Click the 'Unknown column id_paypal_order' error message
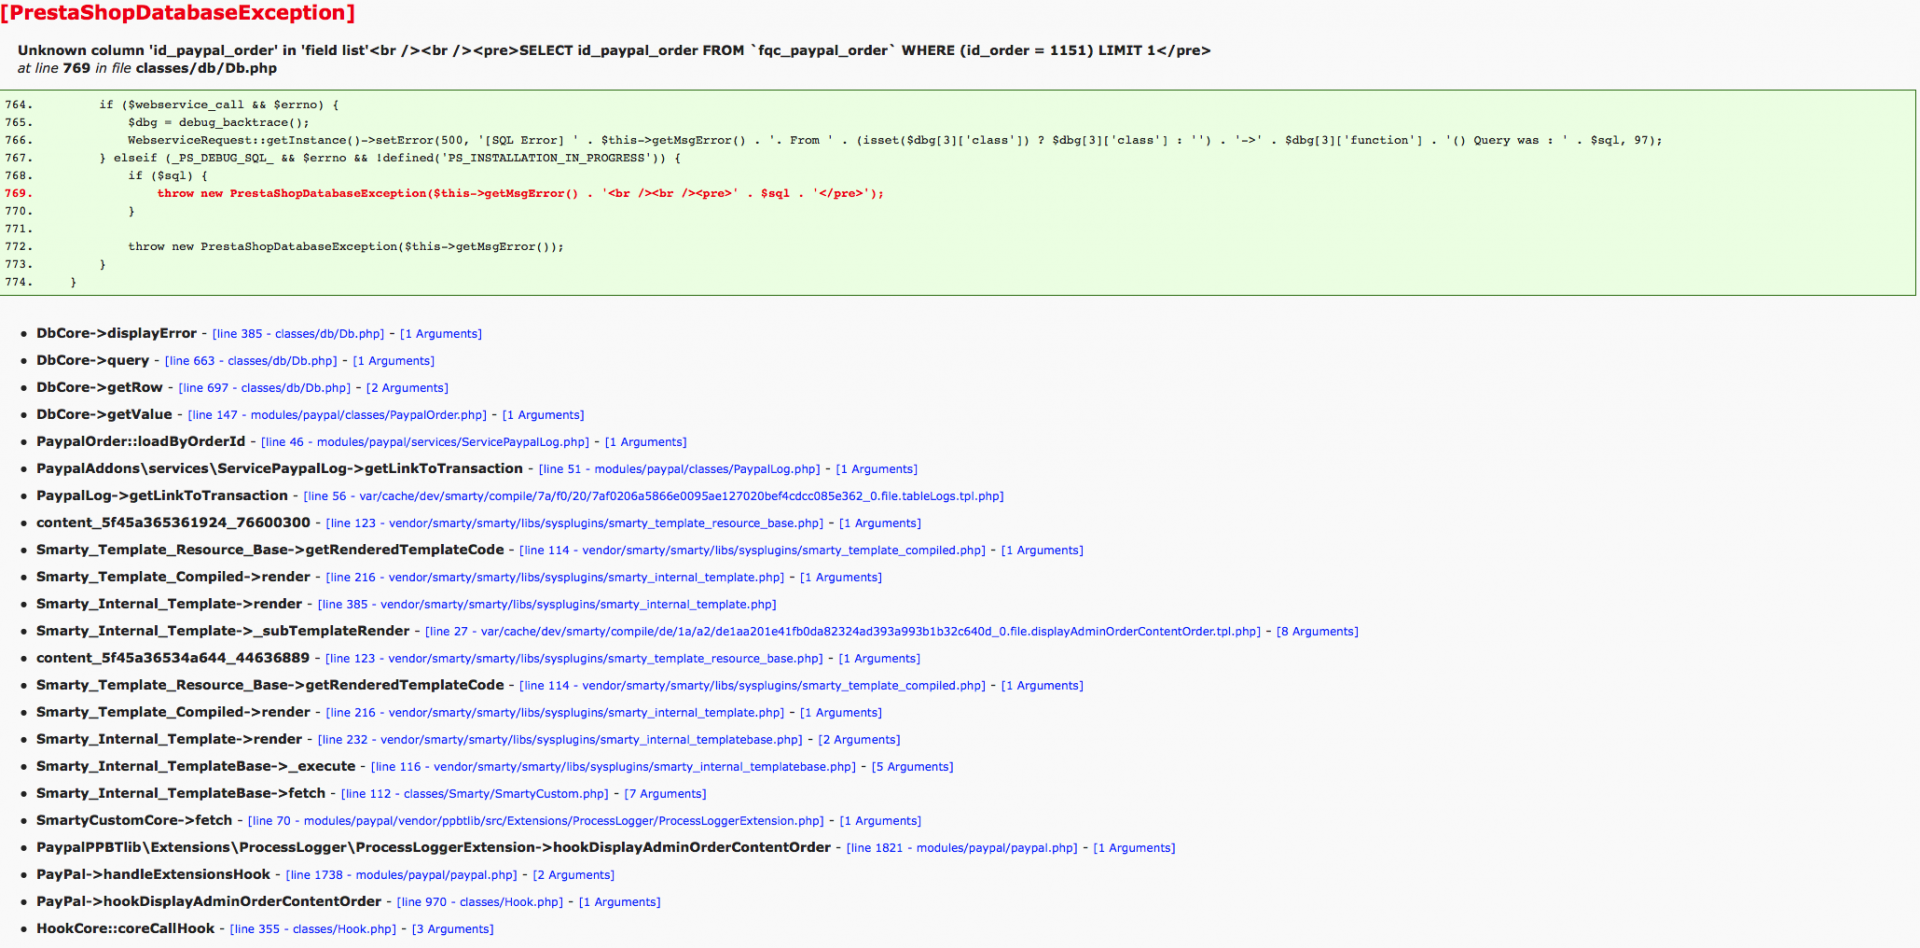 tap(614, 51)
